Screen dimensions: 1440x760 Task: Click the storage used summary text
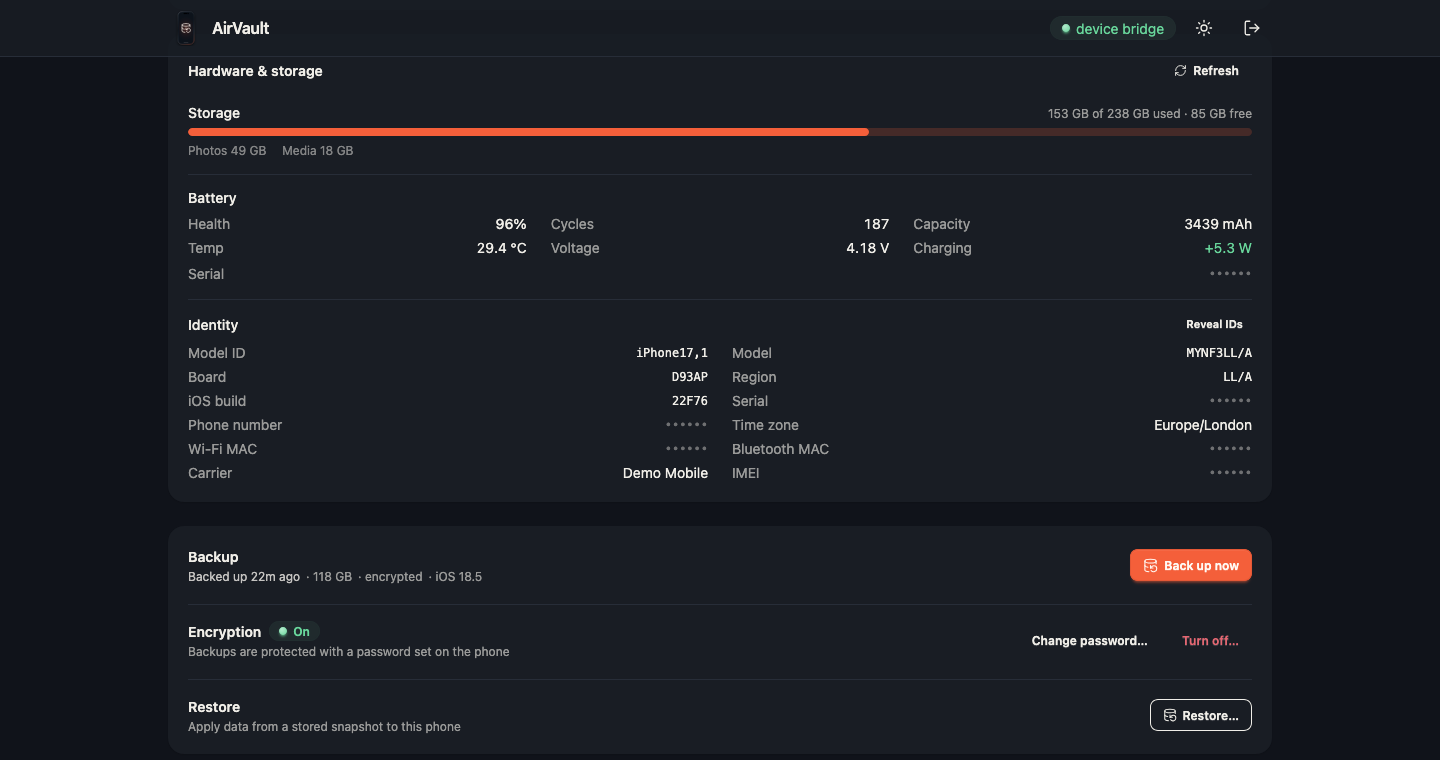pos(1150,114)
